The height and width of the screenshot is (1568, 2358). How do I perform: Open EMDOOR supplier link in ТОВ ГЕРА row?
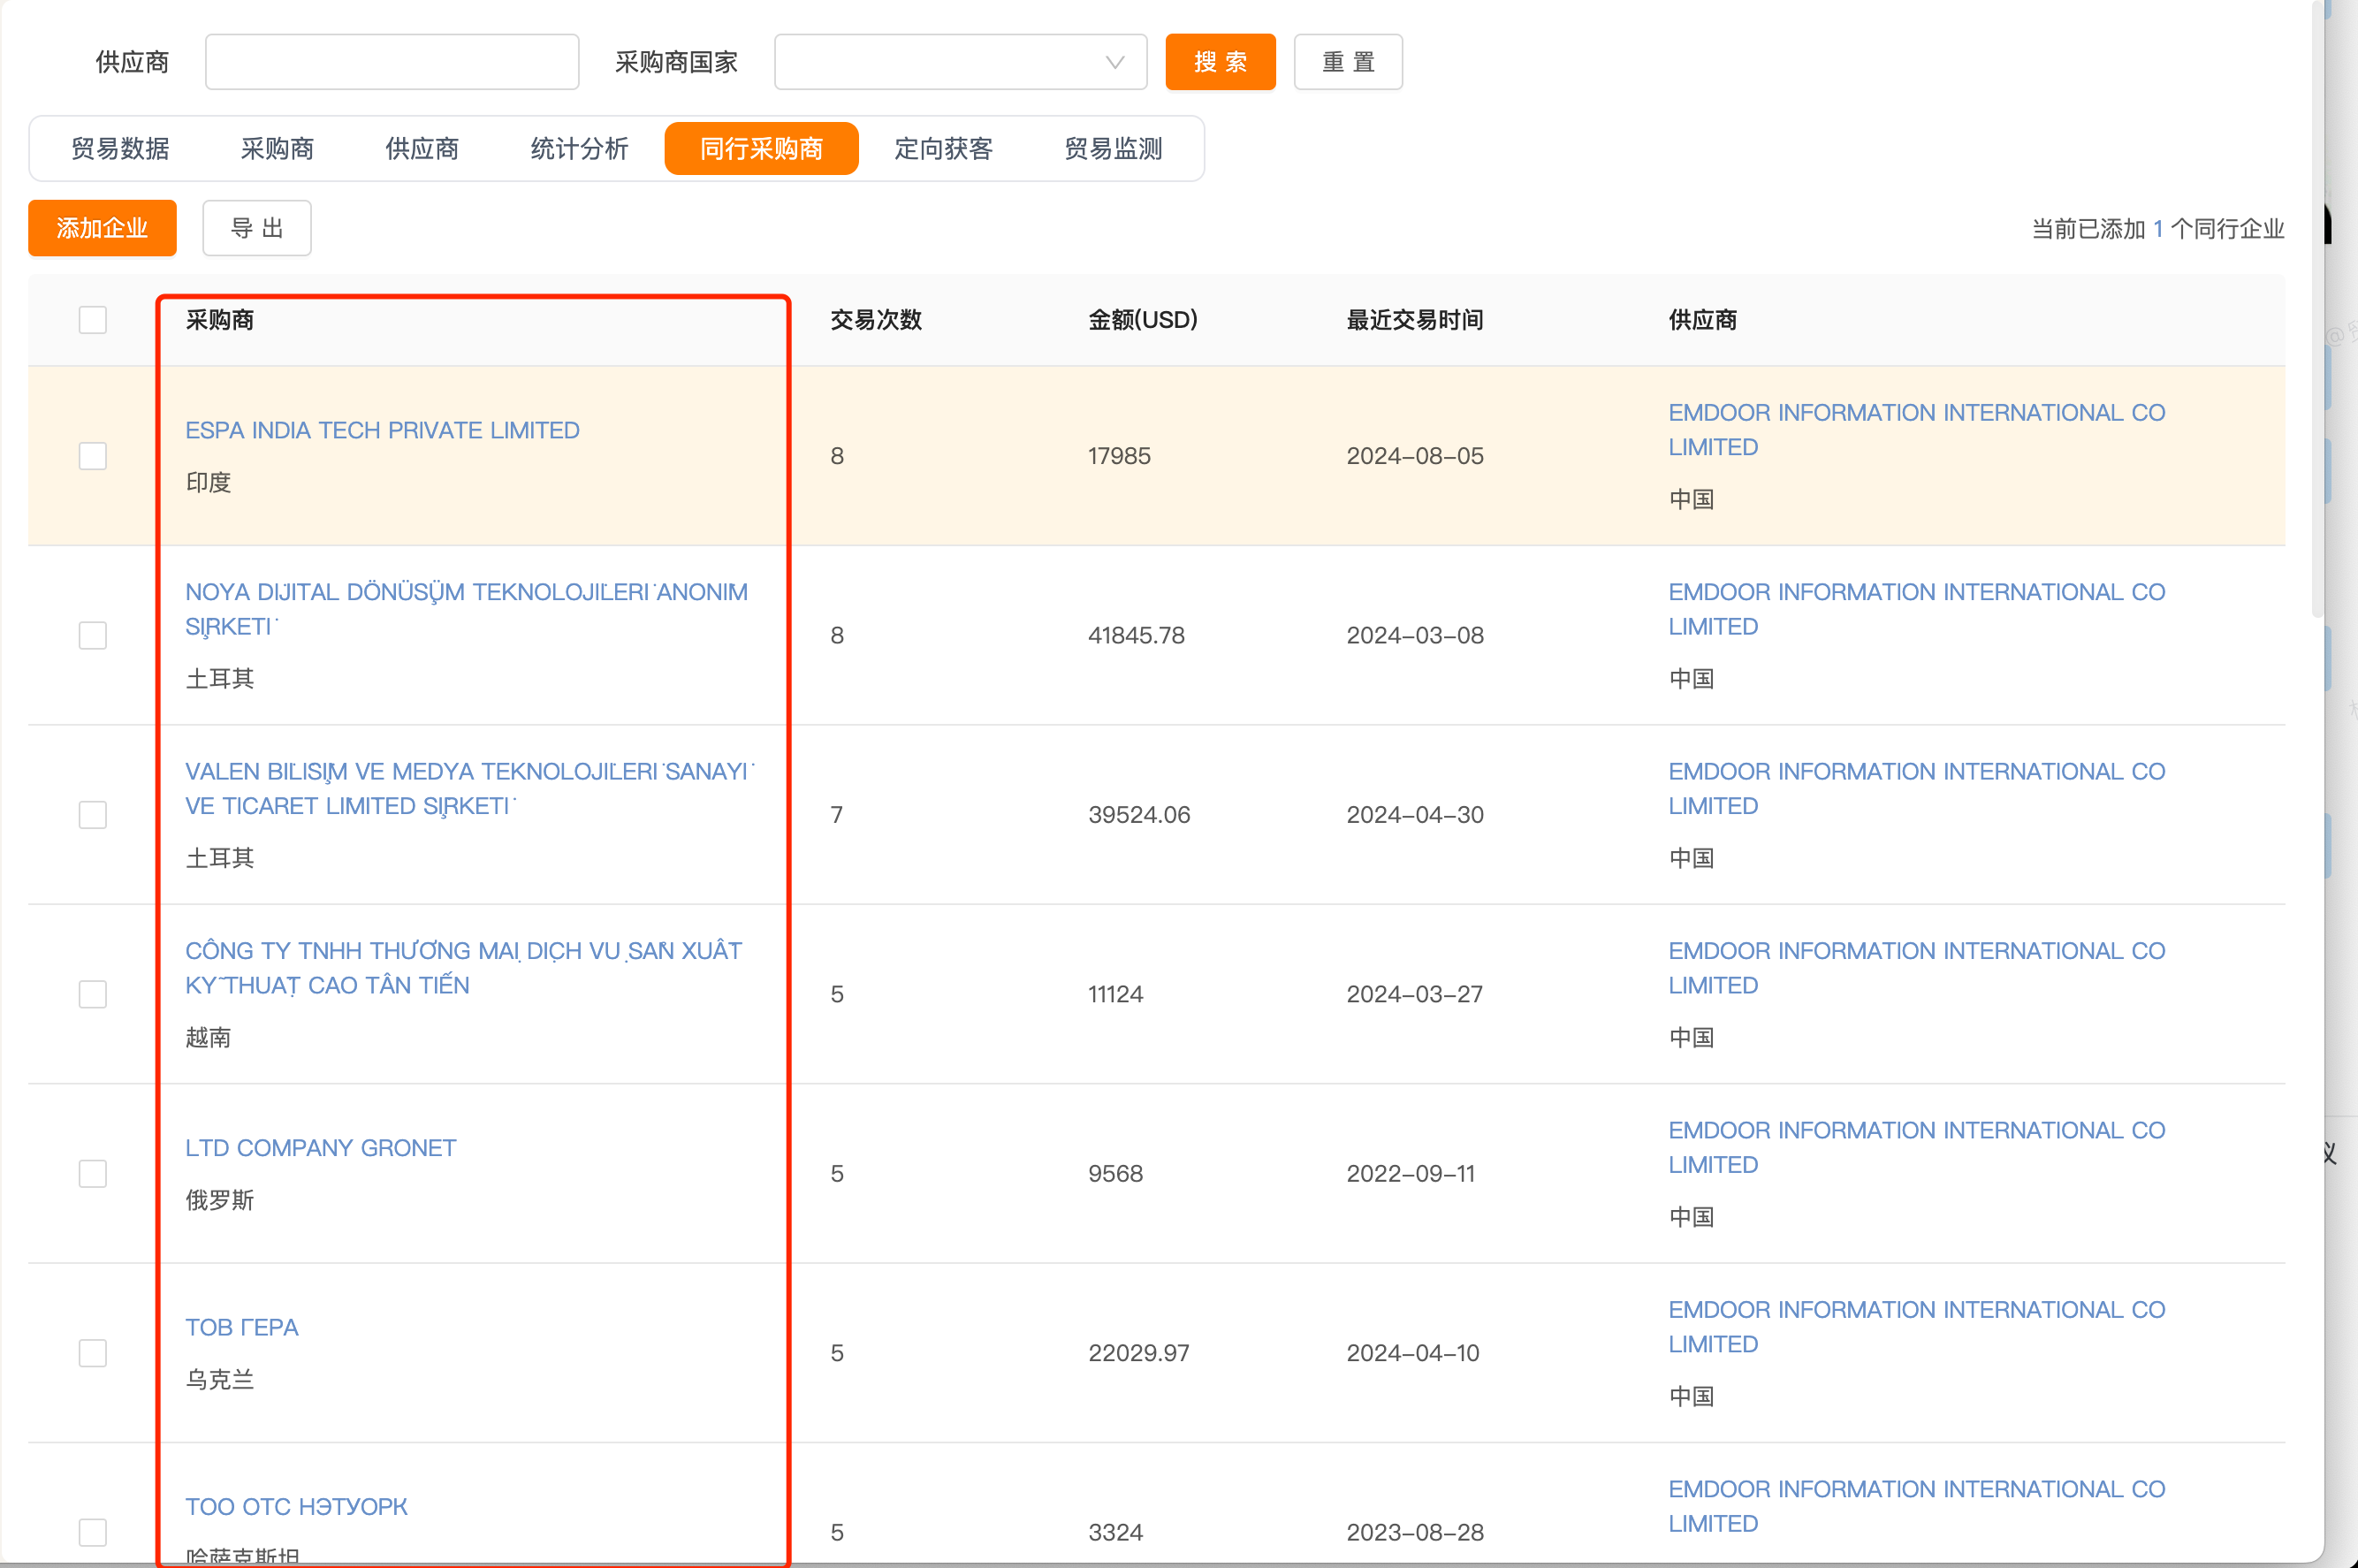(x=1916, y=1327)
